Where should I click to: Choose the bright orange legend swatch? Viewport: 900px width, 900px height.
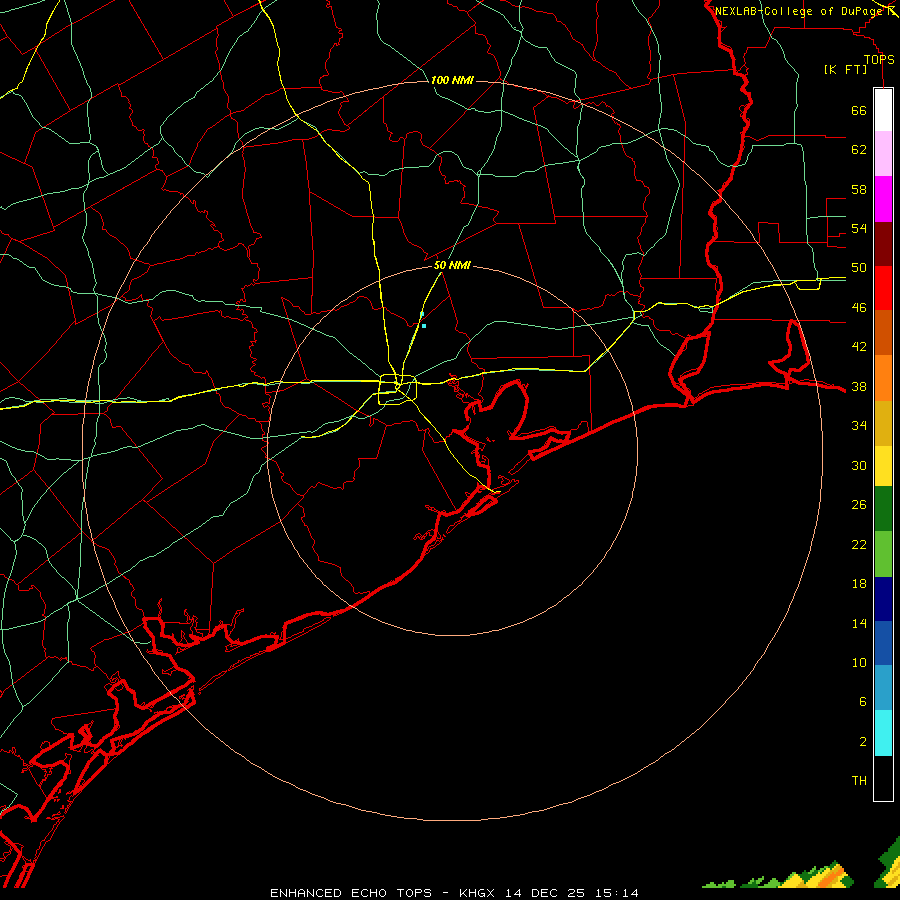click(883, 378)
